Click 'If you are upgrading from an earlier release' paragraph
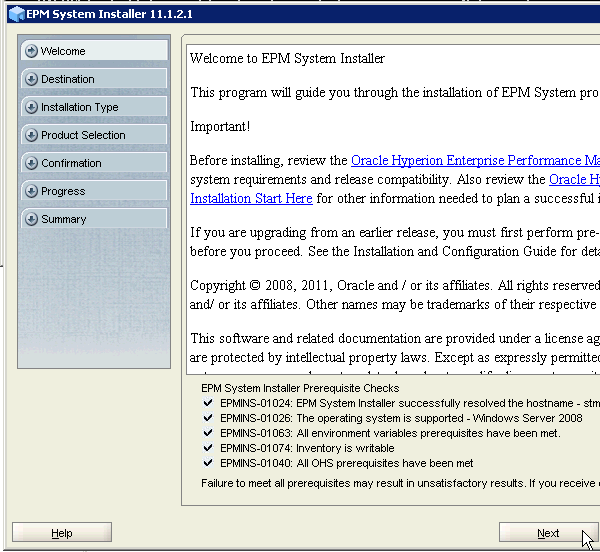 click(395, 242)
